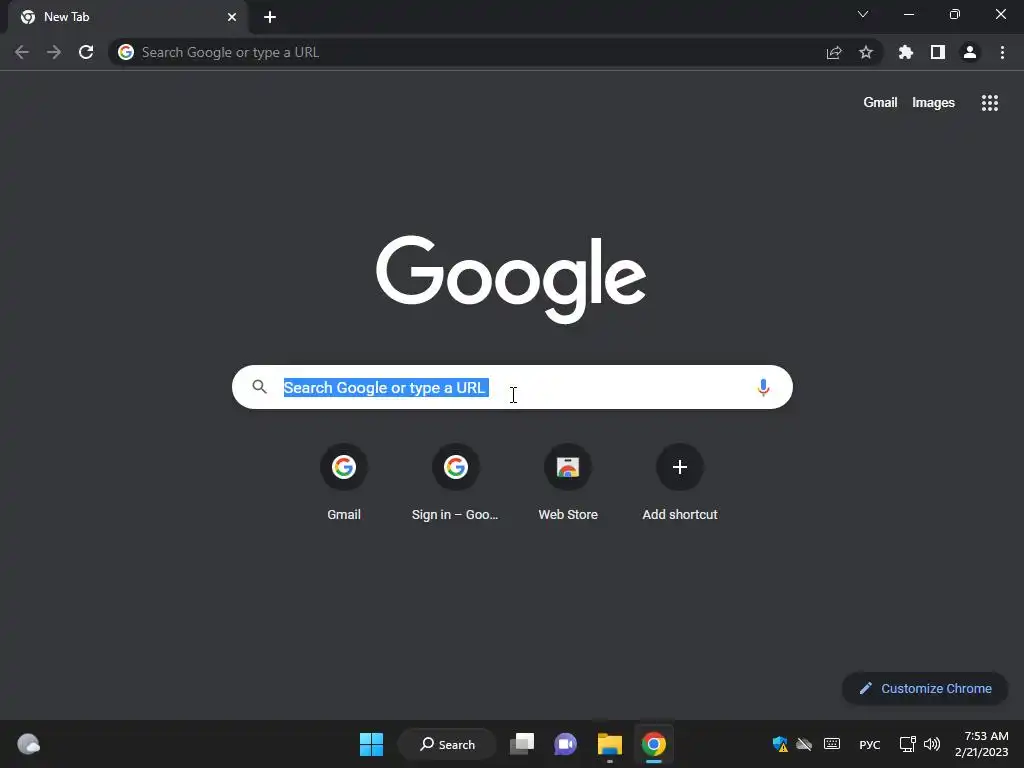
Task: Open the Extensions puzzle icon
Action: click(906, 52)
